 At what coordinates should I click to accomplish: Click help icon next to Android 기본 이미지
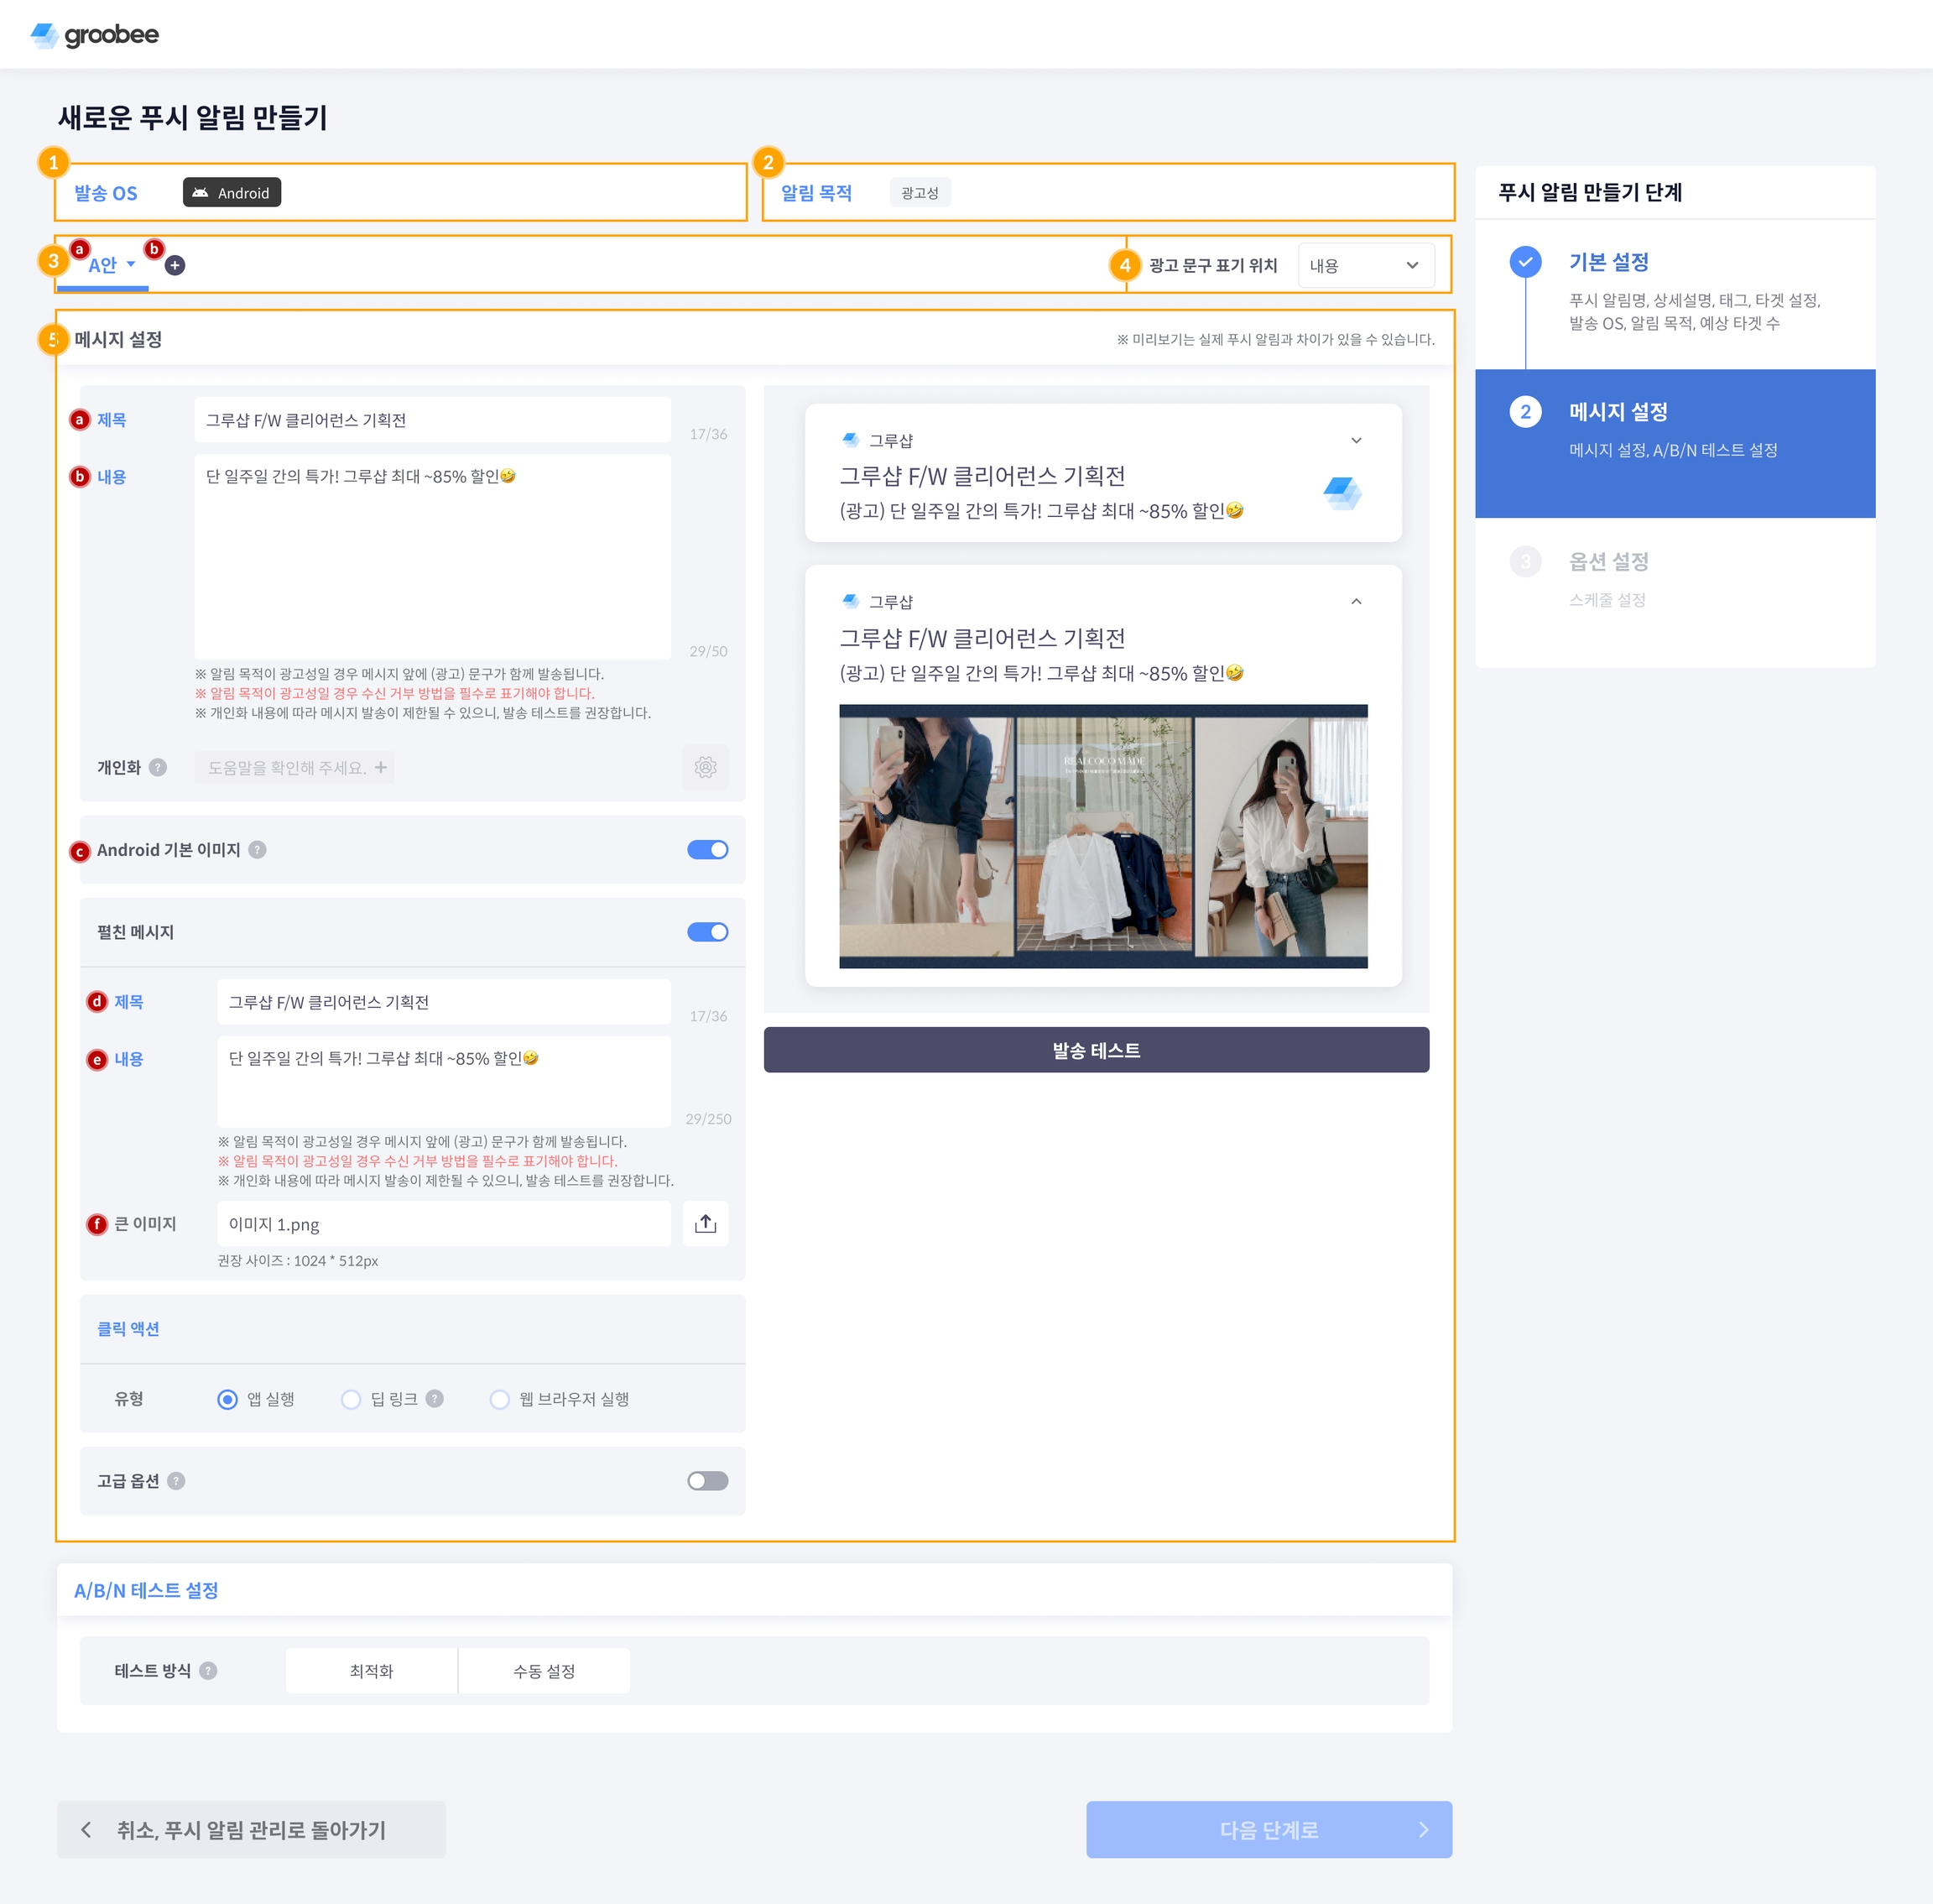point(257,849)
